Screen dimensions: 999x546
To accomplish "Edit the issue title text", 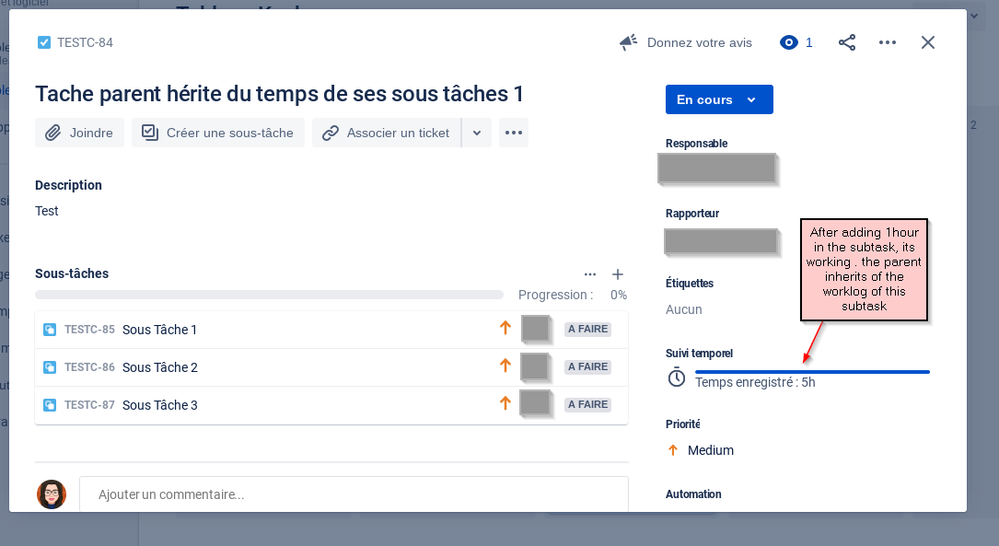I will pyautogui.click(x=279, y=94).
